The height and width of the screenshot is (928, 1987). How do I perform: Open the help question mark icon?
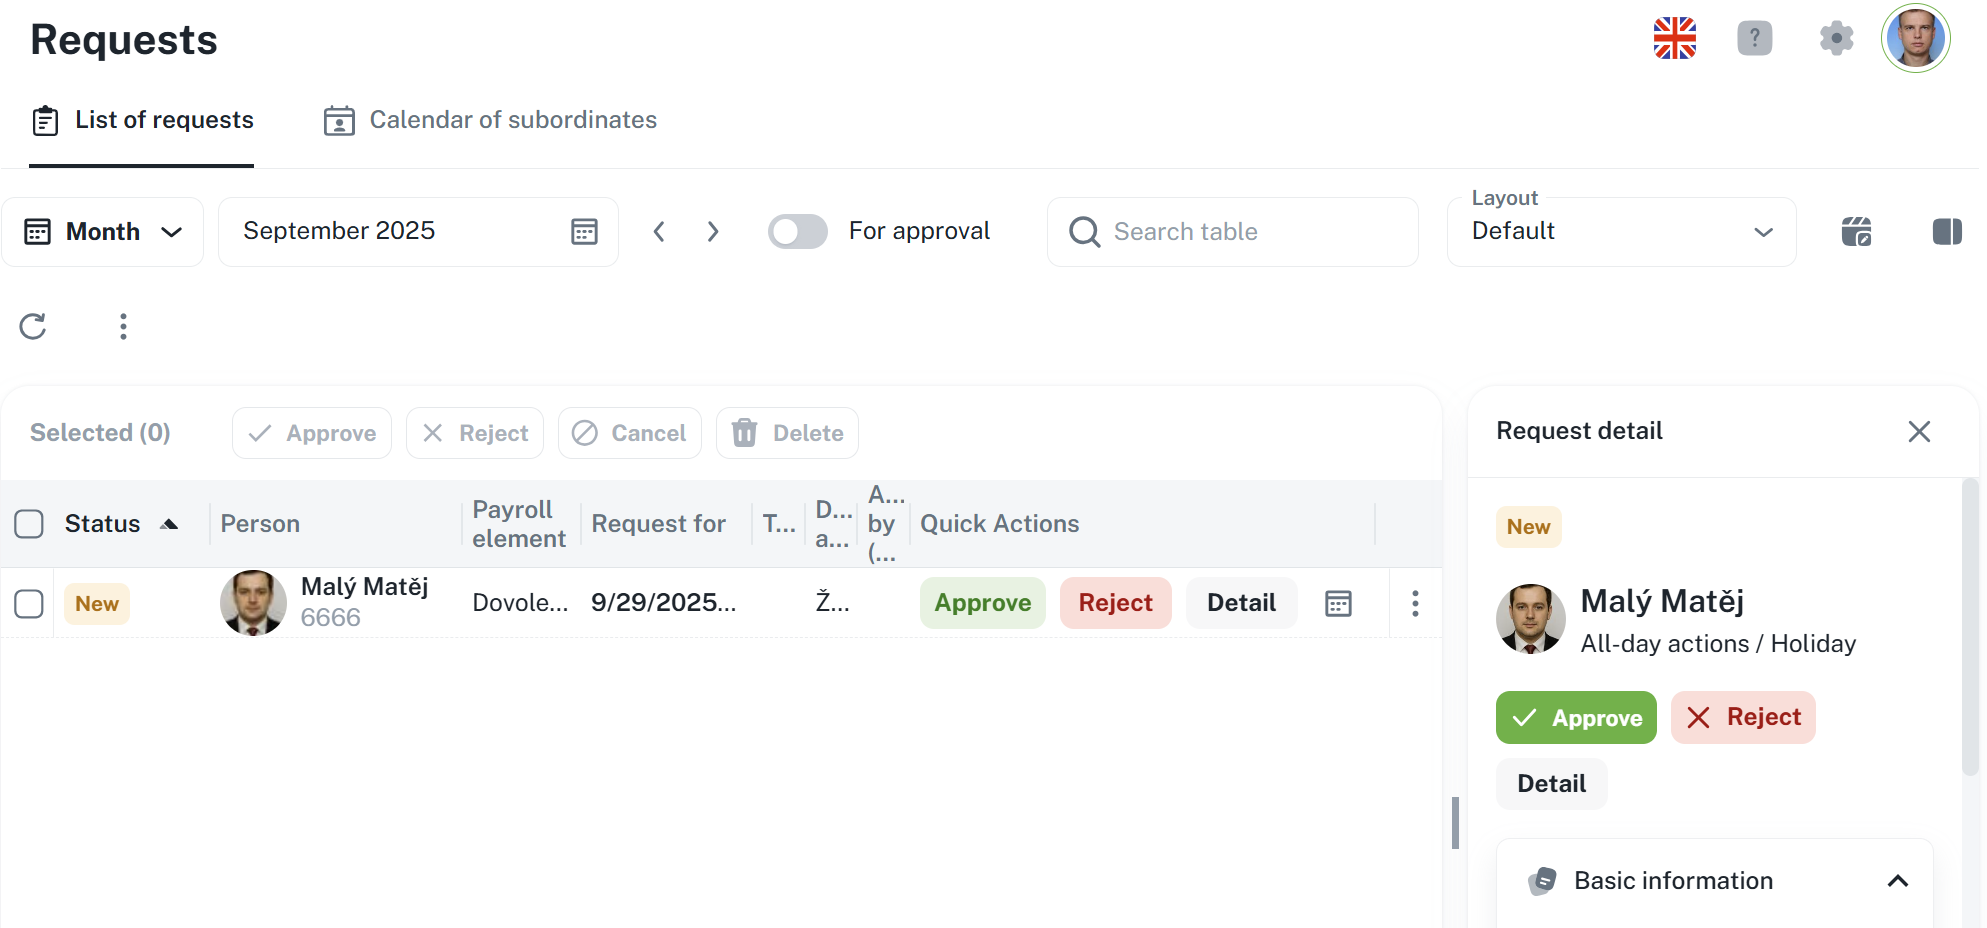click(1754, 39)
